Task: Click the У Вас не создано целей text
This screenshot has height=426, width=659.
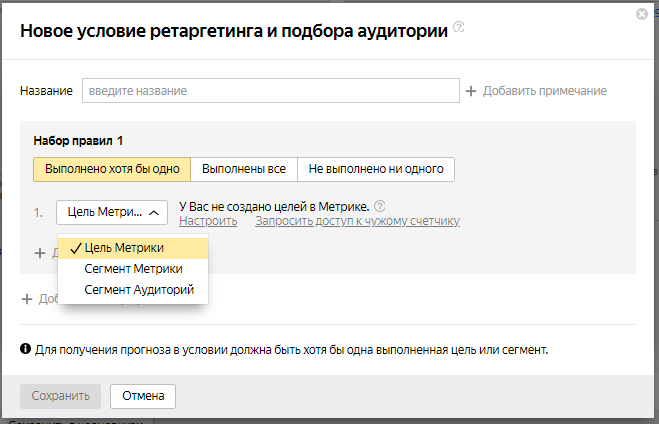Action: 274,207
